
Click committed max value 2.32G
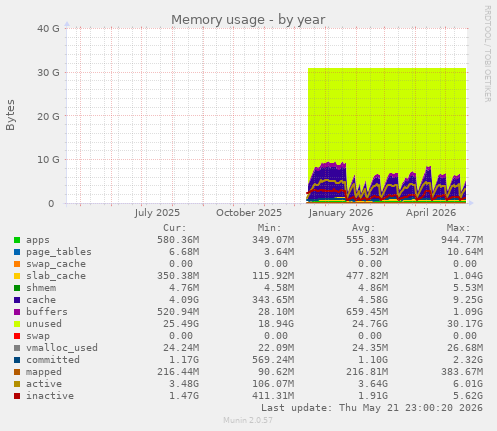point(468,360)
